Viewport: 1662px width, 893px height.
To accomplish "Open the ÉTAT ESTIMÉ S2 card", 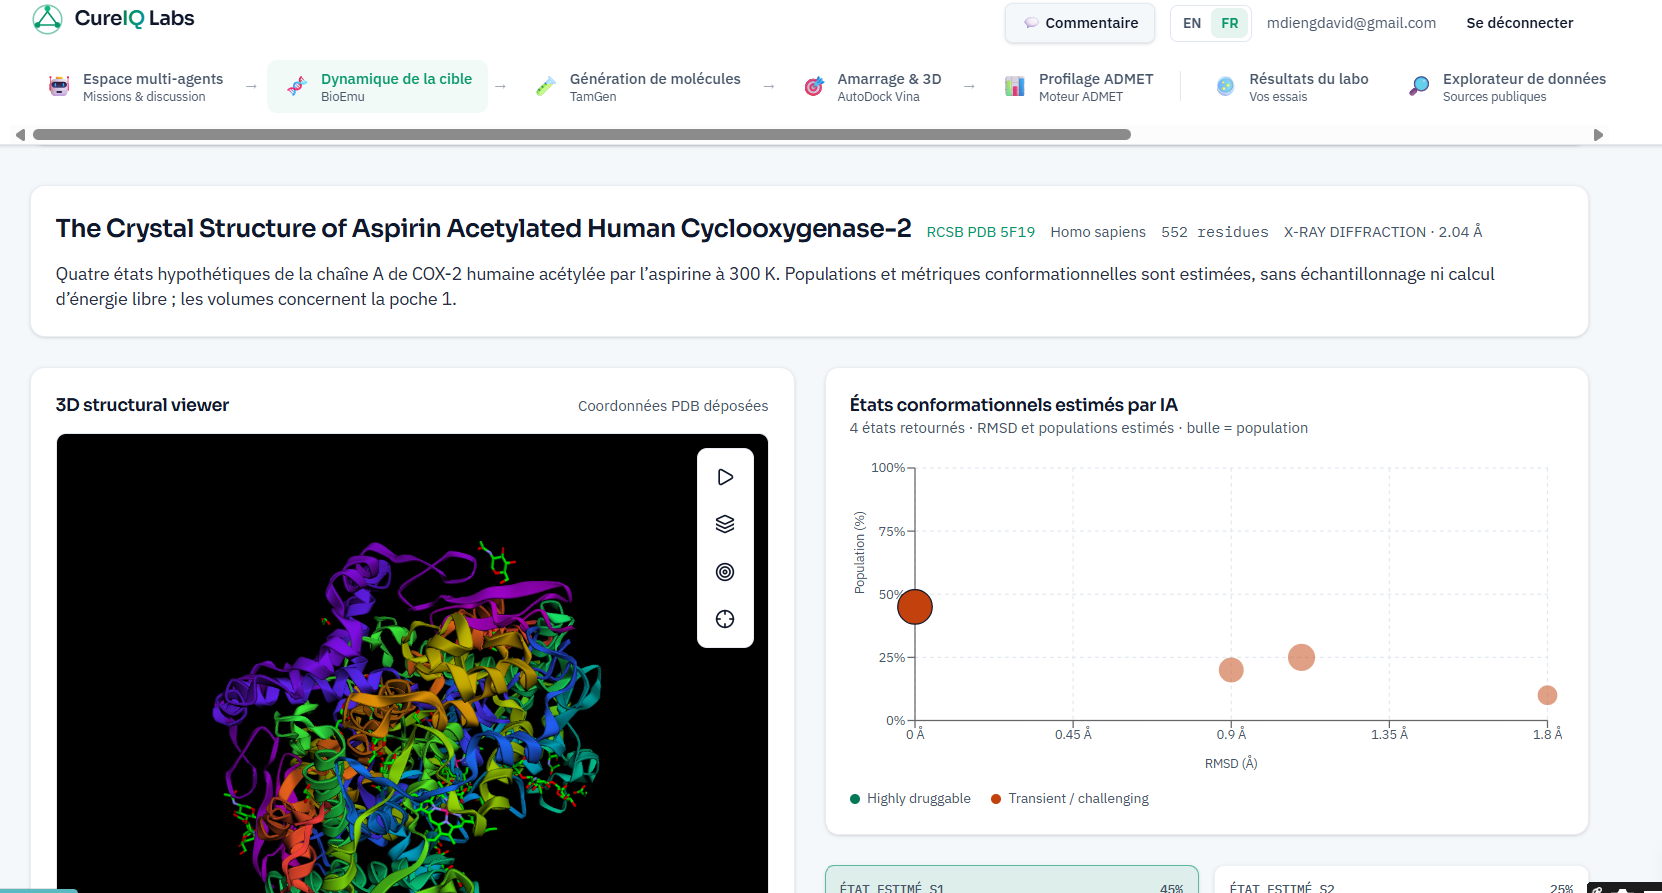I will [1401, 880].
